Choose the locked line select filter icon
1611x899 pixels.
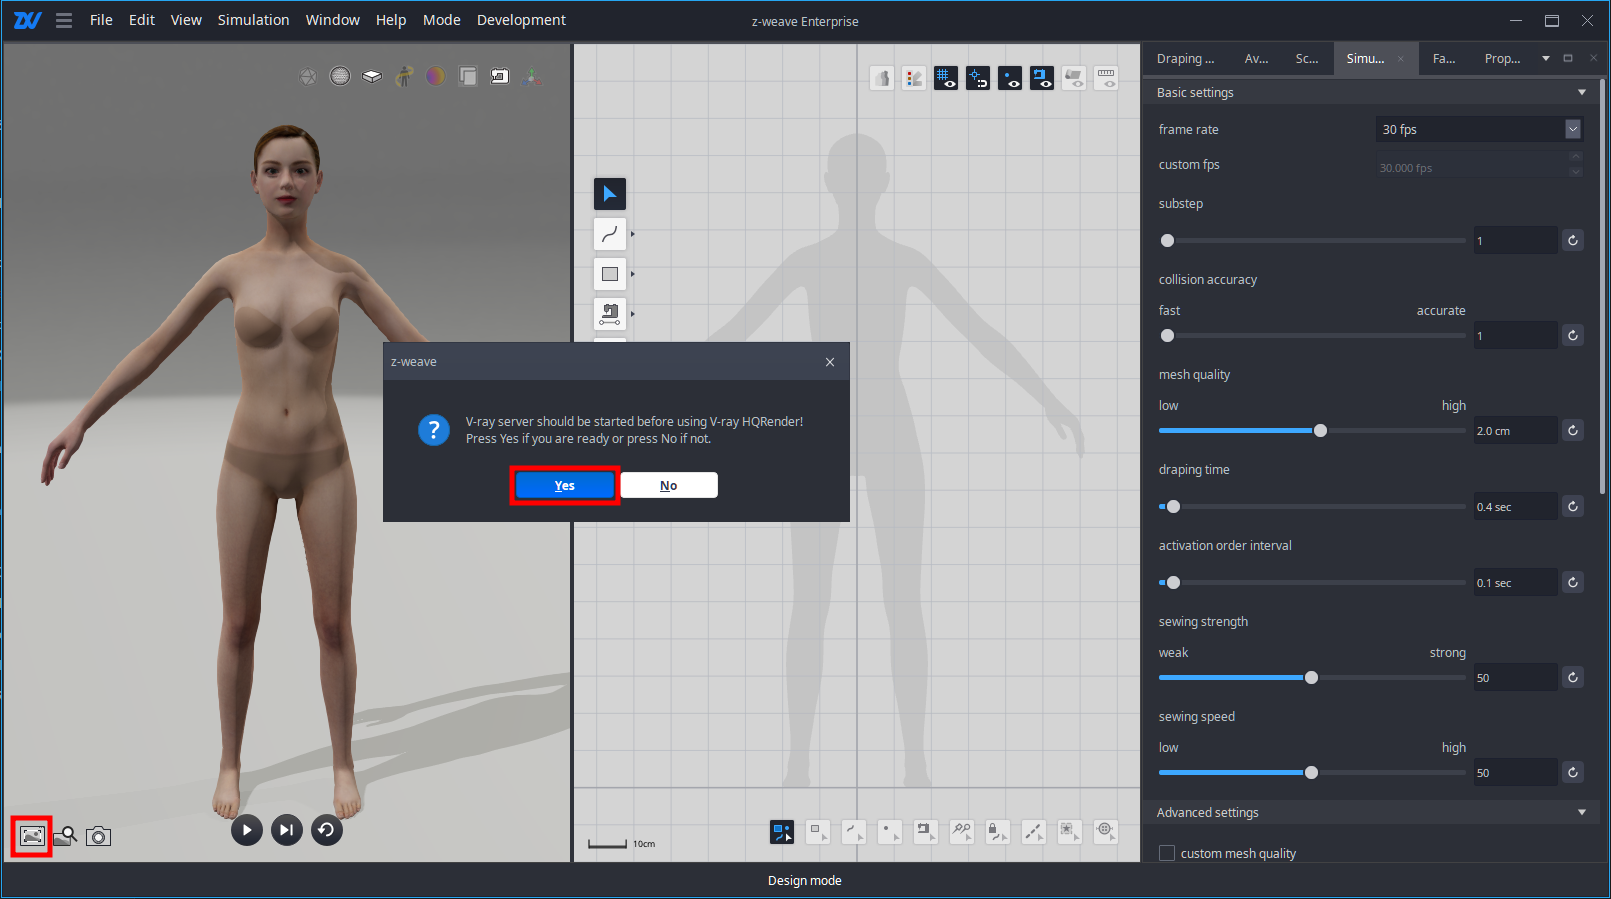pyautogui.click(x=998, y=832)
